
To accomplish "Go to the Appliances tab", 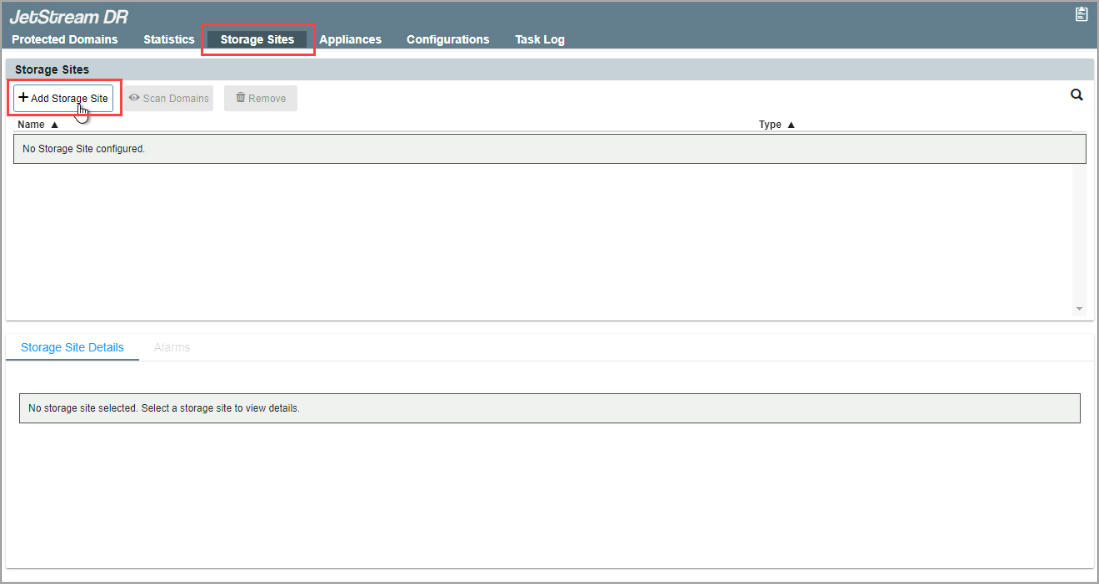I will click(x=350, y=40).
